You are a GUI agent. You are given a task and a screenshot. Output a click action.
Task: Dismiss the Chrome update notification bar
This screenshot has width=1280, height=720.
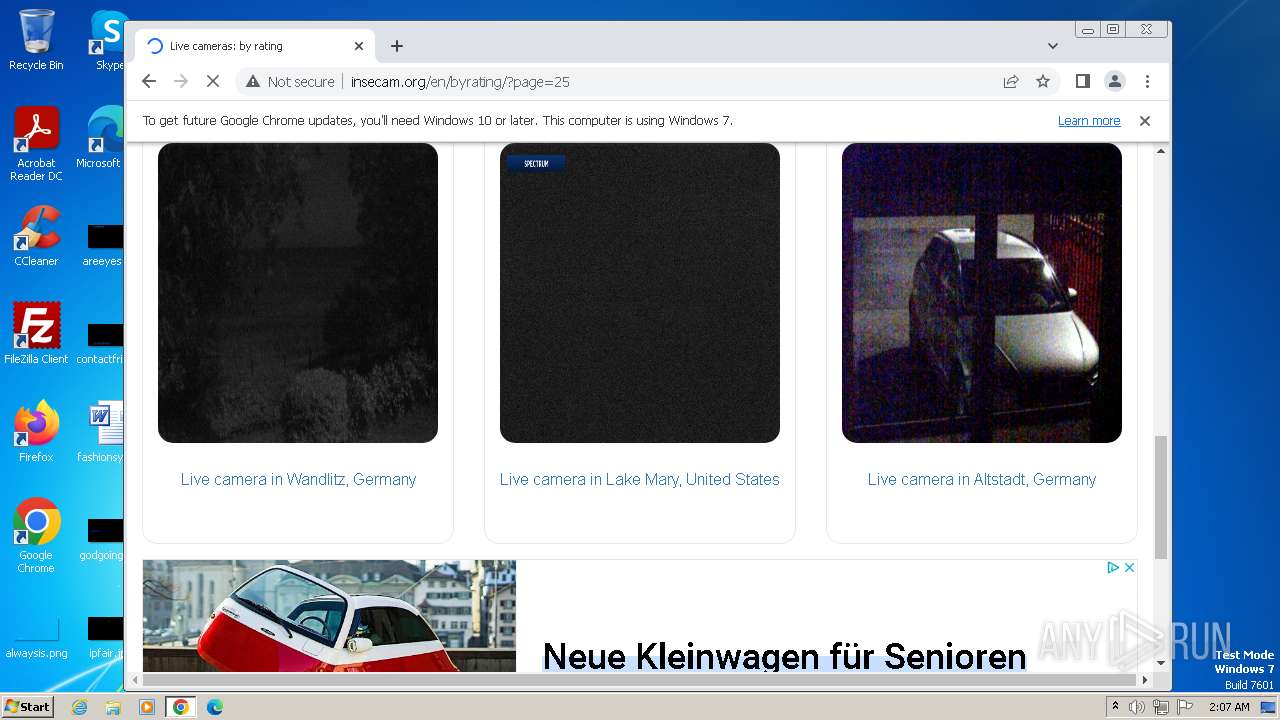pos(1145,121)
